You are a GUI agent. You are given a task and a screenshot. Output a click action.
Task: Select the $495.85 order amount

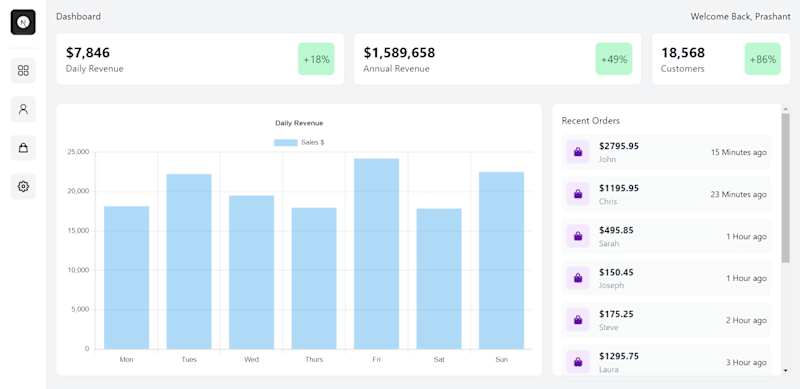pyautogui.click(x=616, y=230)
